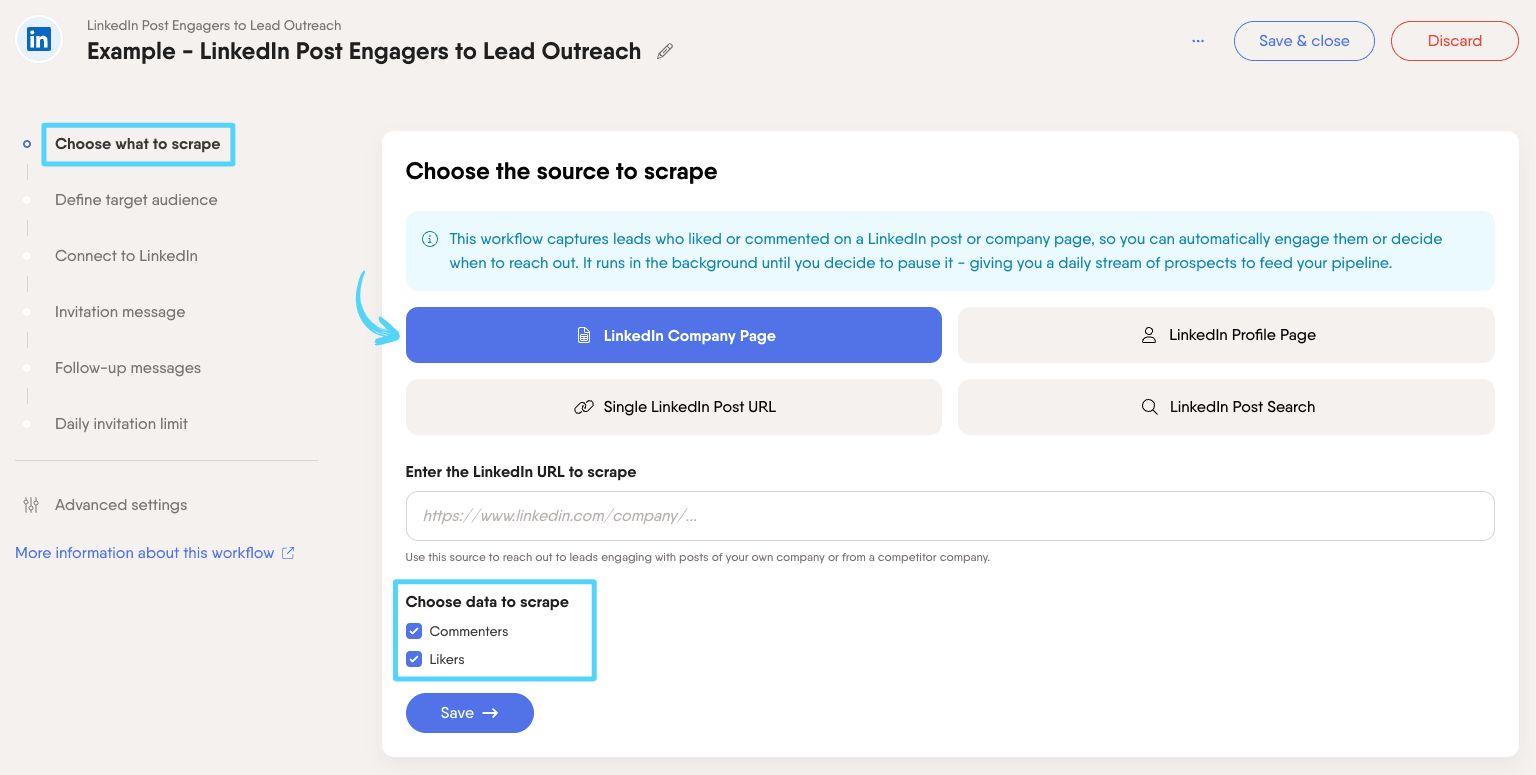Open the three-dots more options menu

click(x=1198, y=41)
